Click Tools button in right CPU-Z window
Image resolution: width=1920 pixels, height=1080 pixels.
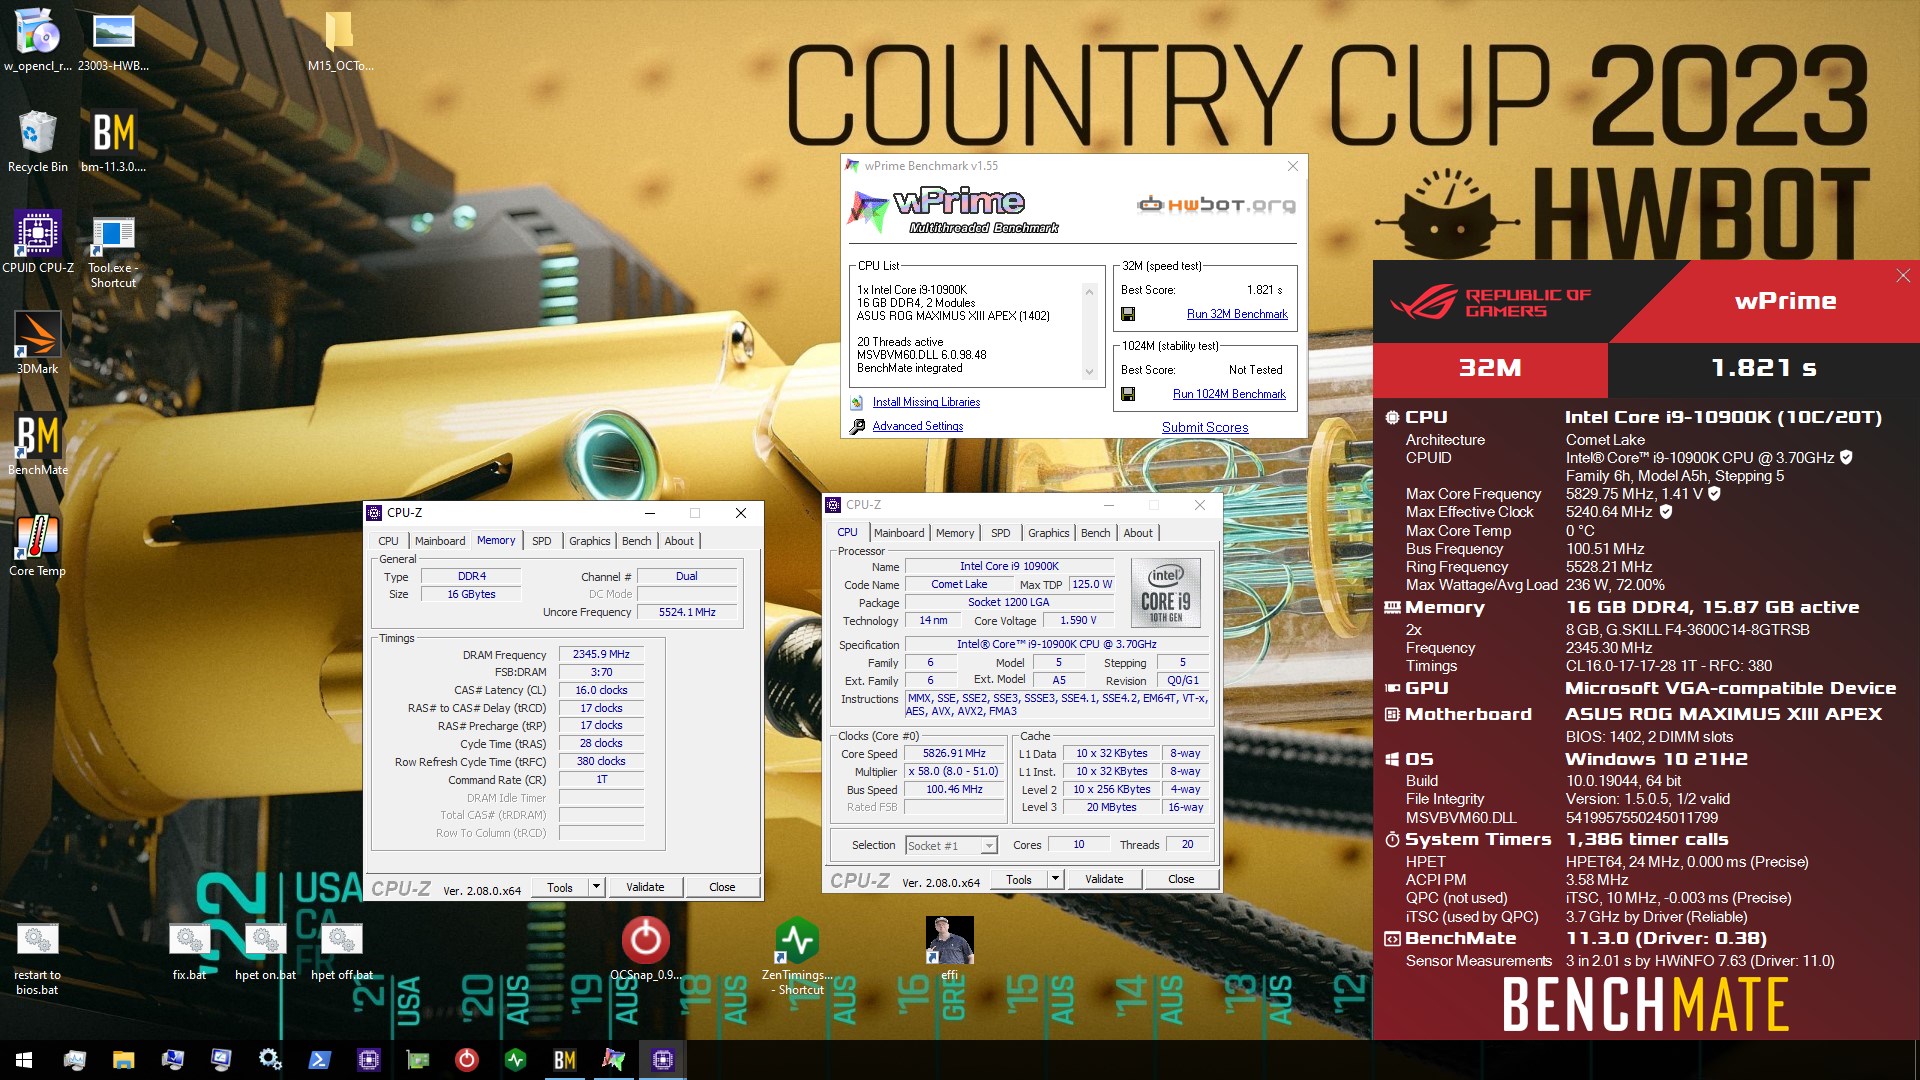coord(1019,879)
